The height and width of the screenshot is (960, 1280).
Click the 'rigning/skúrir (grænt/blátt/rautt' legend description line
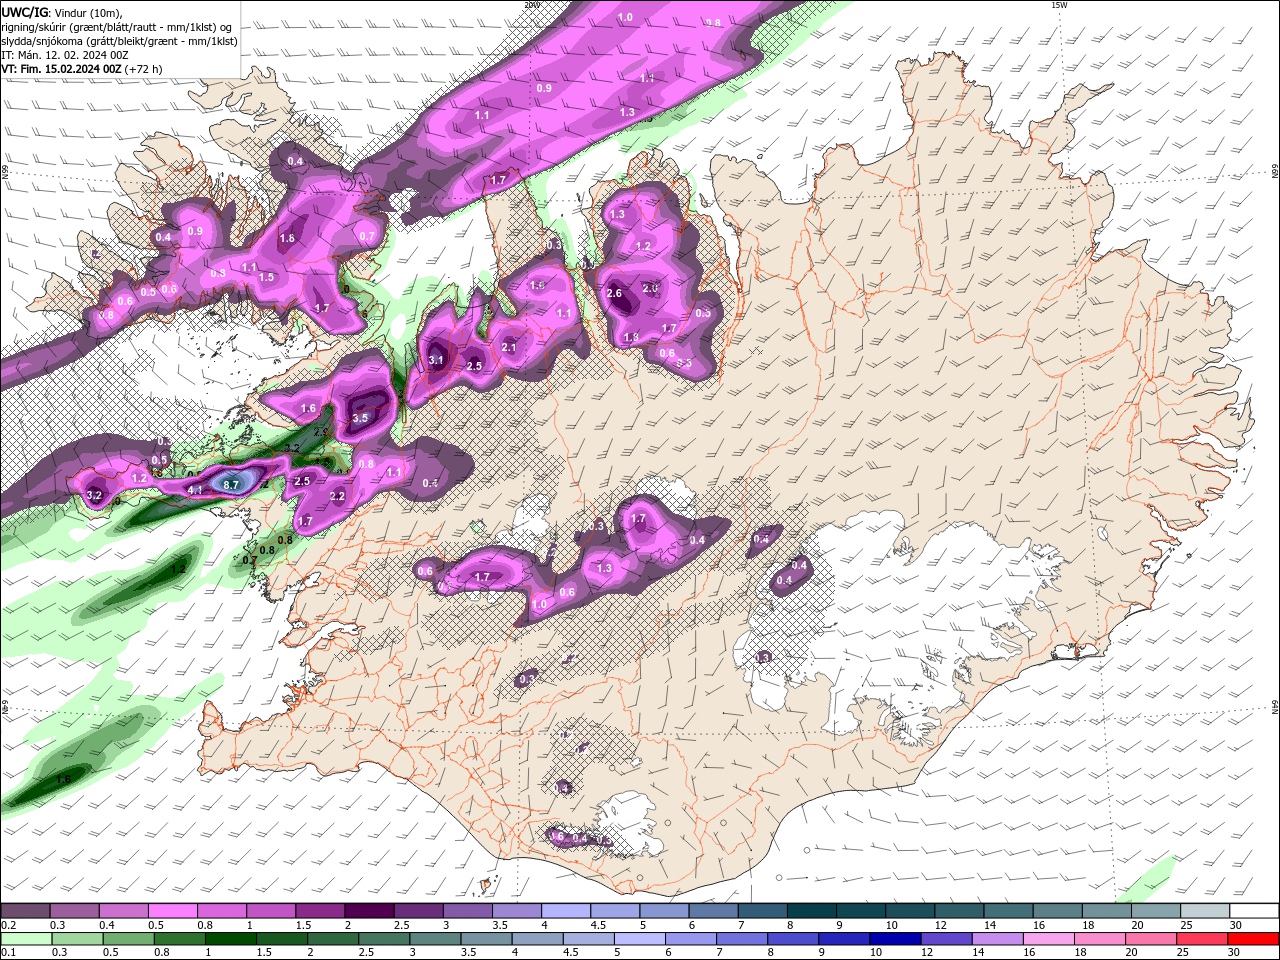[x=119, y=27]
